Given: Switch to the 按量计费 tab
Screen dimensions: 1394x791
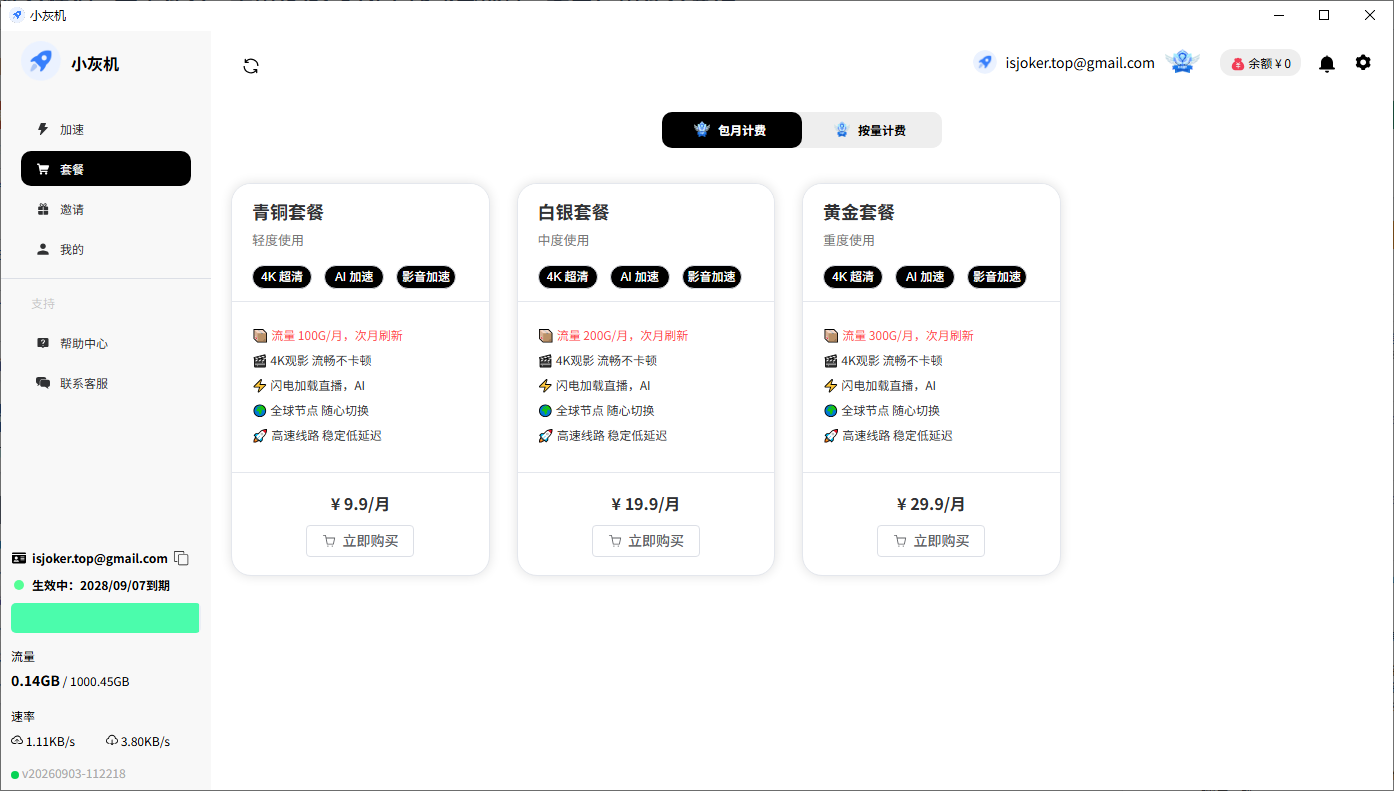Looking at the screenshot, I should pyautogui.click(x=872, y=130).
